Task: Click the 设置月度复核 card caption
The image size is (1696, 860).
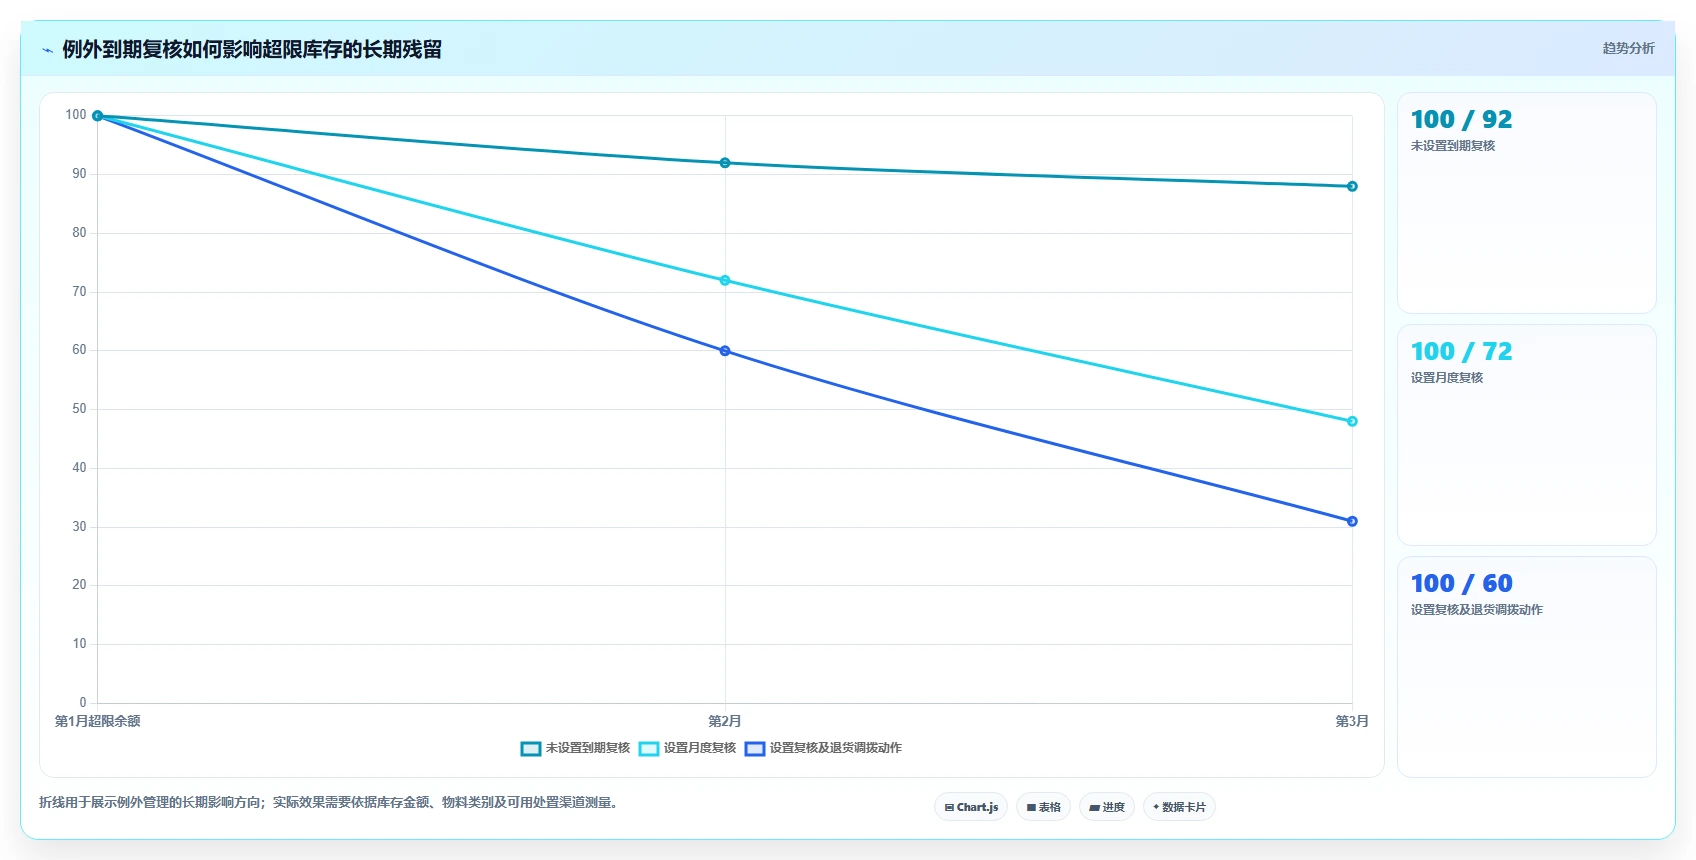Action: coord(1447,378)
